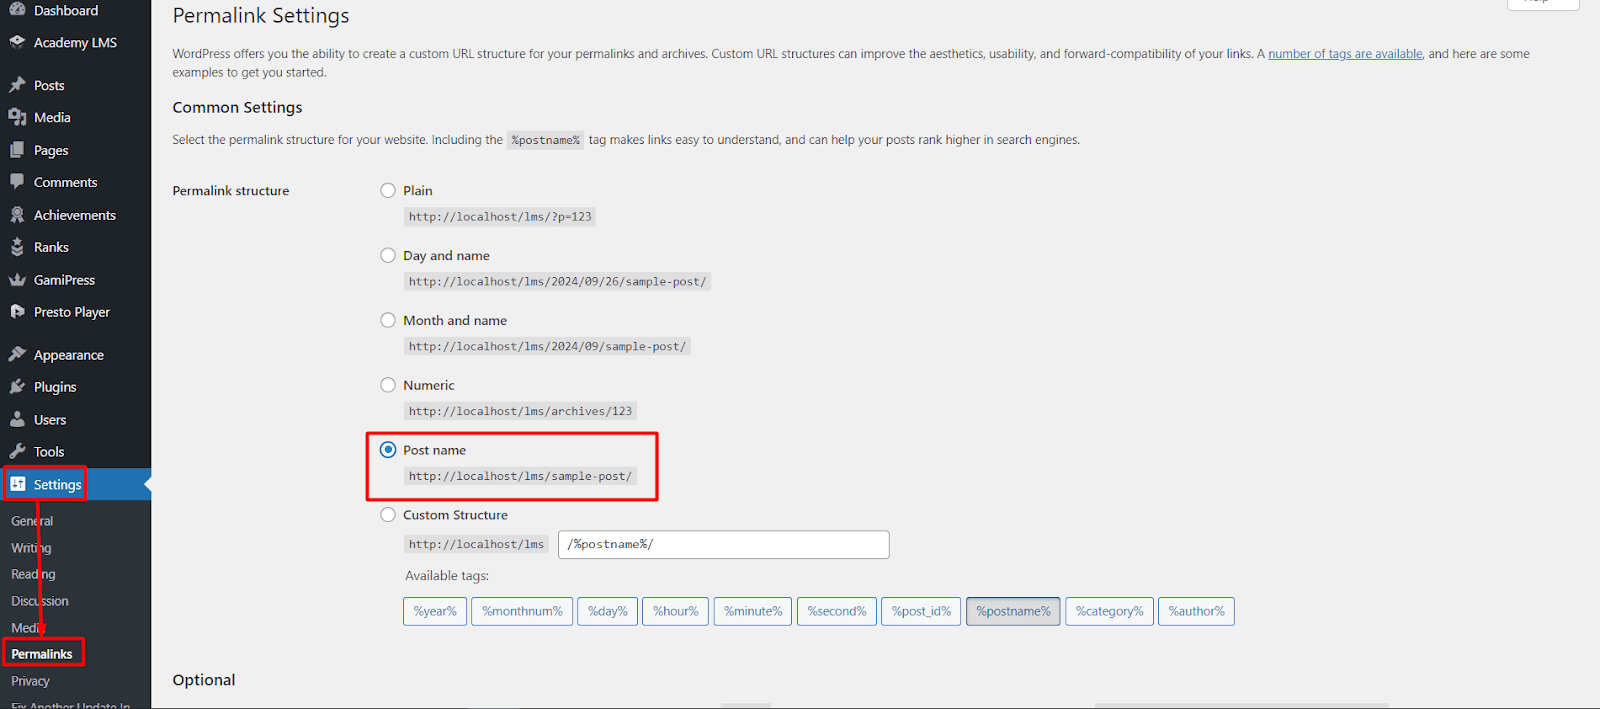
Task: Click the Presto Player icon
Action: point(17,312)
